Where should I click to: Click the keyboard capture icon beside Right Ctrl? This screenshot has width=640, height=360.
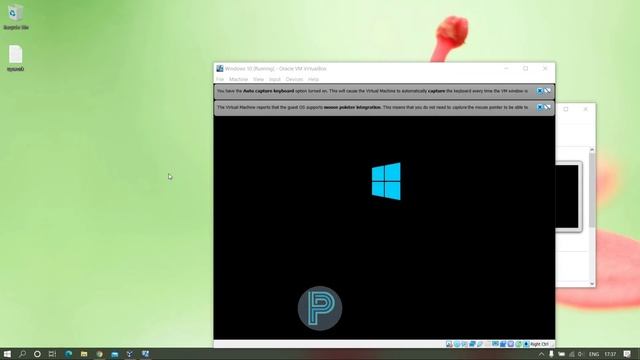pos(526,344)
